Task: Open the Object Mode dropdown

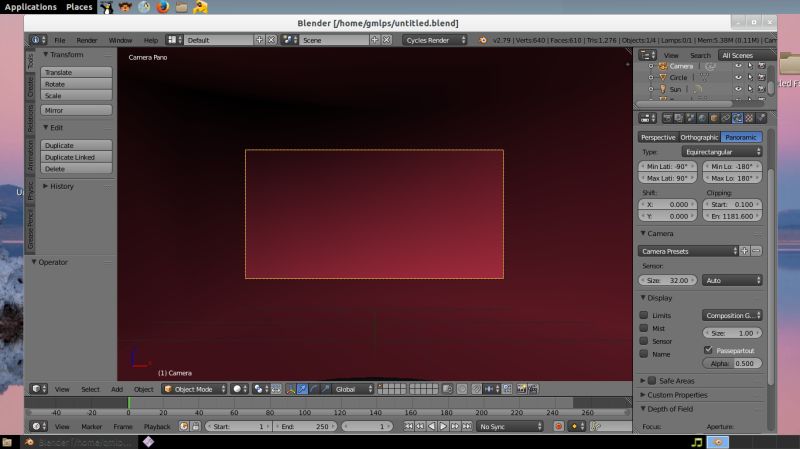Action: (194, 389)
